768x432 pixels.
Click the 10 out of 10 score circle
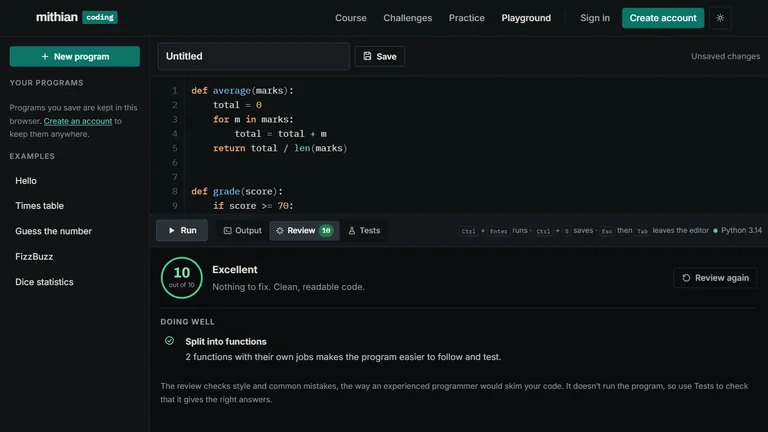coord(182,278)
